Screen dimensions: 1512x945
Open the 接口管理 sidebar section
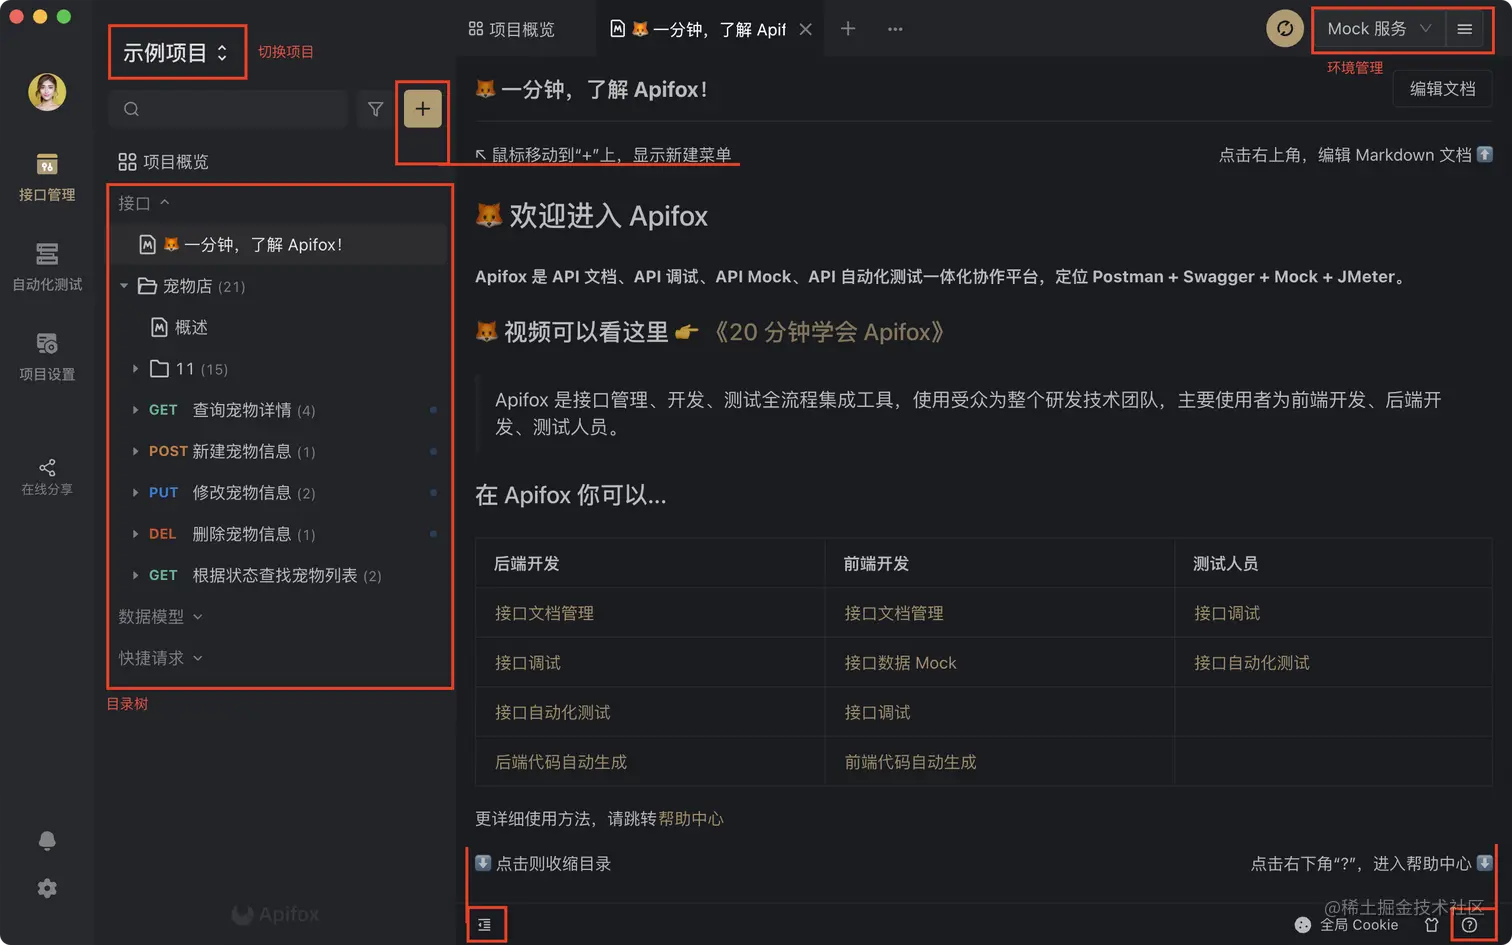(x=47, y=177)
